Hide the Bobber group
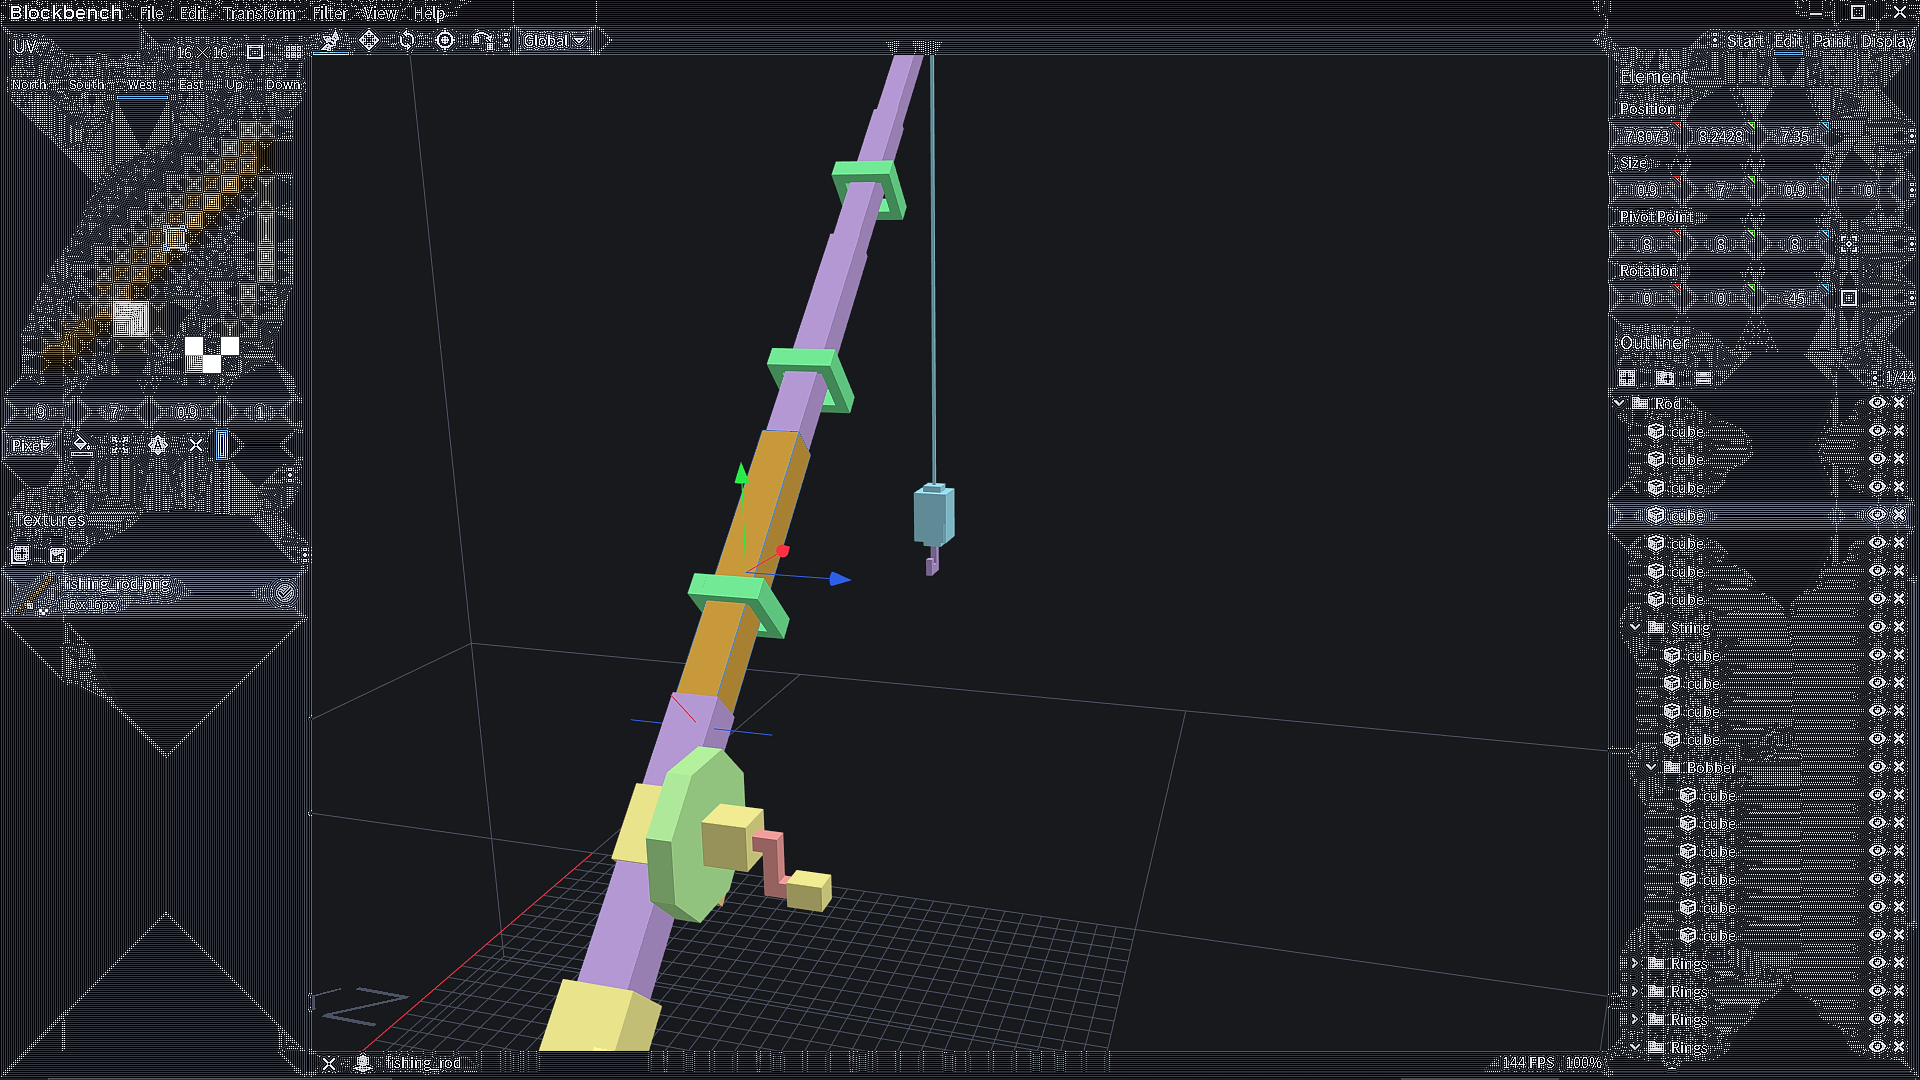The height and width of the screenshot is (1080, 1920). (1877, 767)
